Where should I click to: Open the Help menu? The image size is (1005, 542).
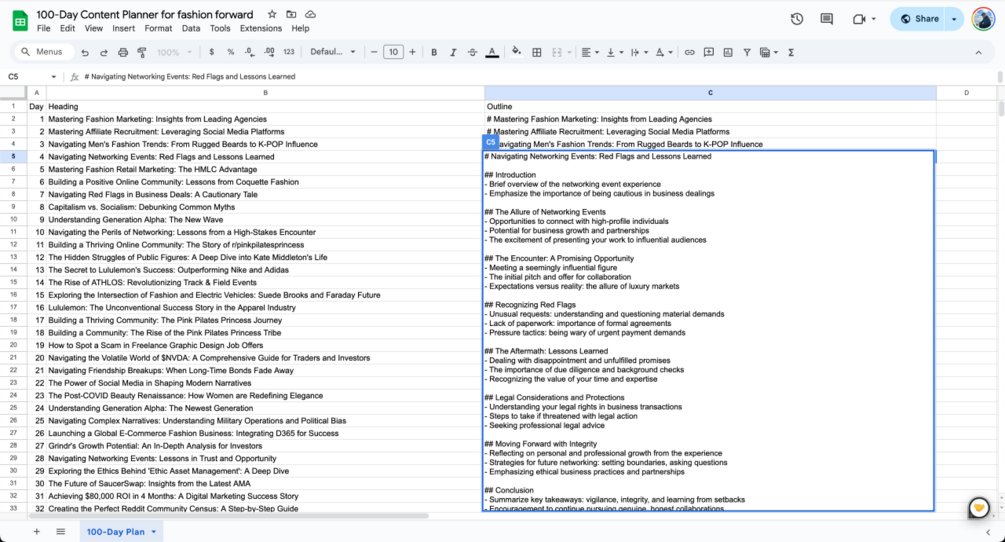coord(301,28)
